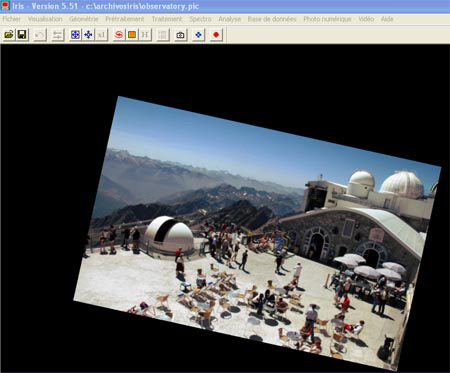Click the zoom-out blue arrows icon
450x373 pixels.
click(88, 35)
